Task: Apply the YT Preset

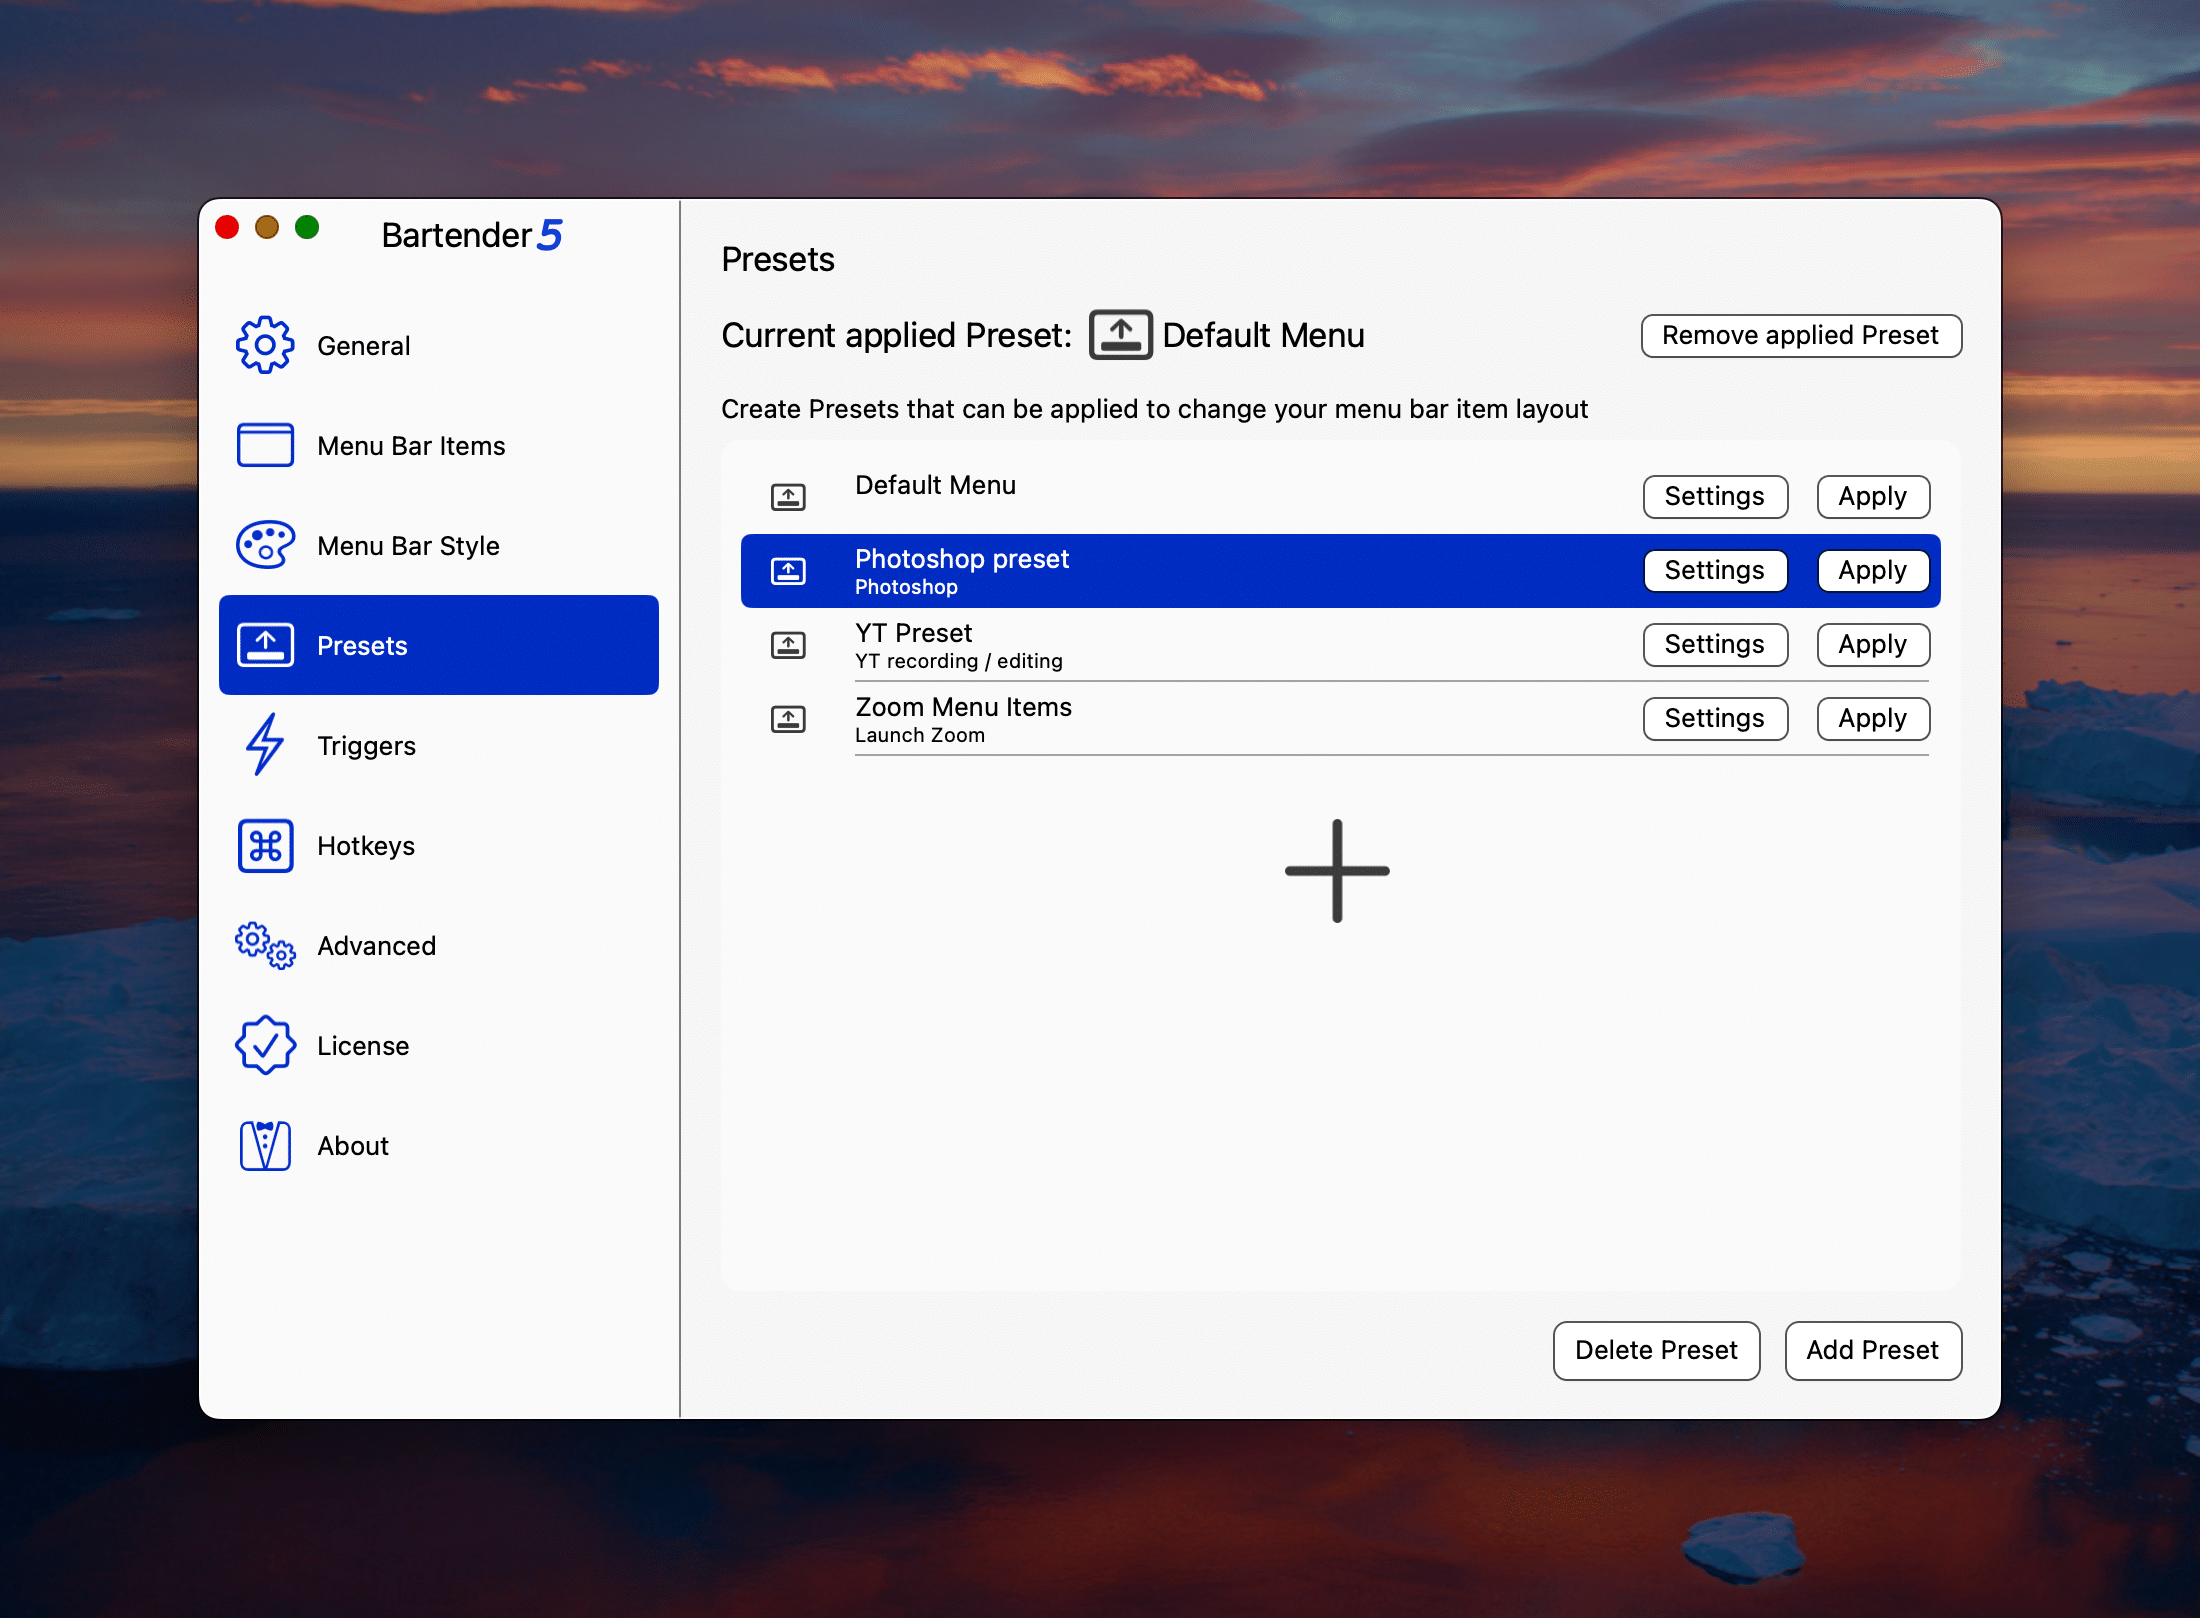Action: pyautogui.click(x=1872, y=644)
